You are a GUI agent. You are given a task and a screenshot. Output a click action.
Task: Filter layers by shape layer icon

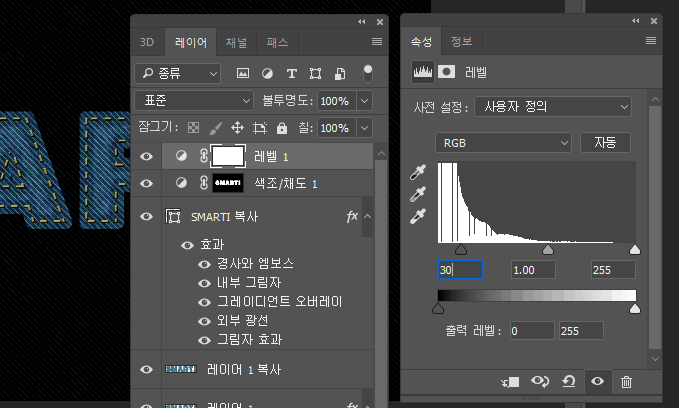coord(315,73)
